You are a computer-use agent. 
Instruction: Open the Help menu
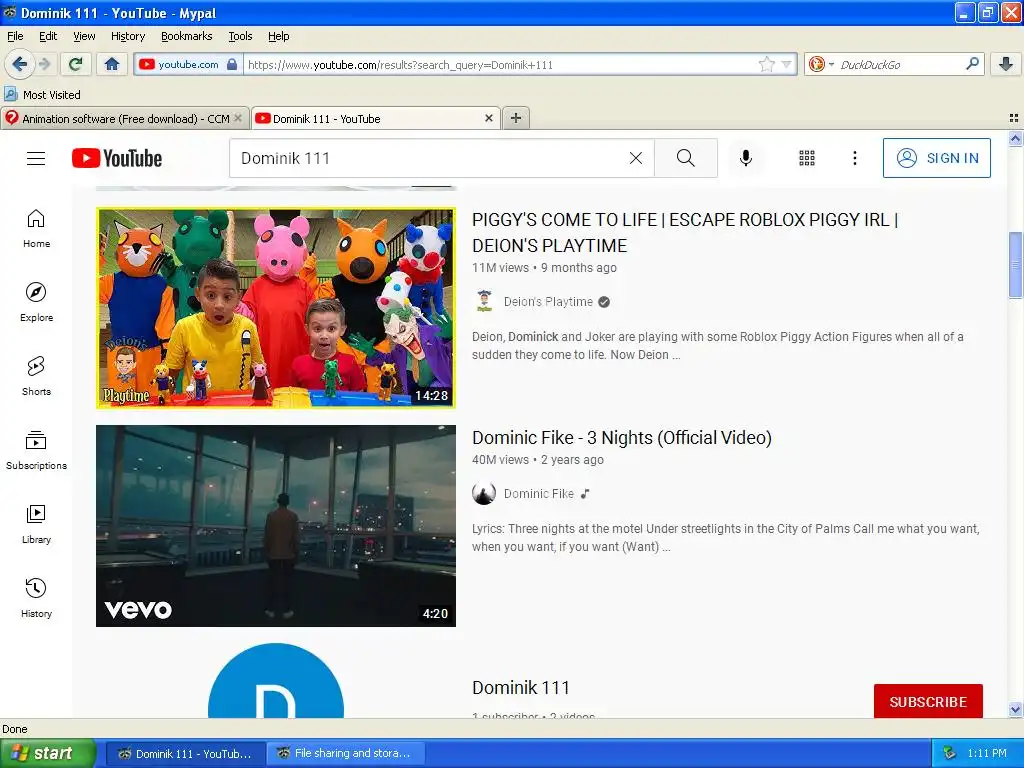point(278,36)
